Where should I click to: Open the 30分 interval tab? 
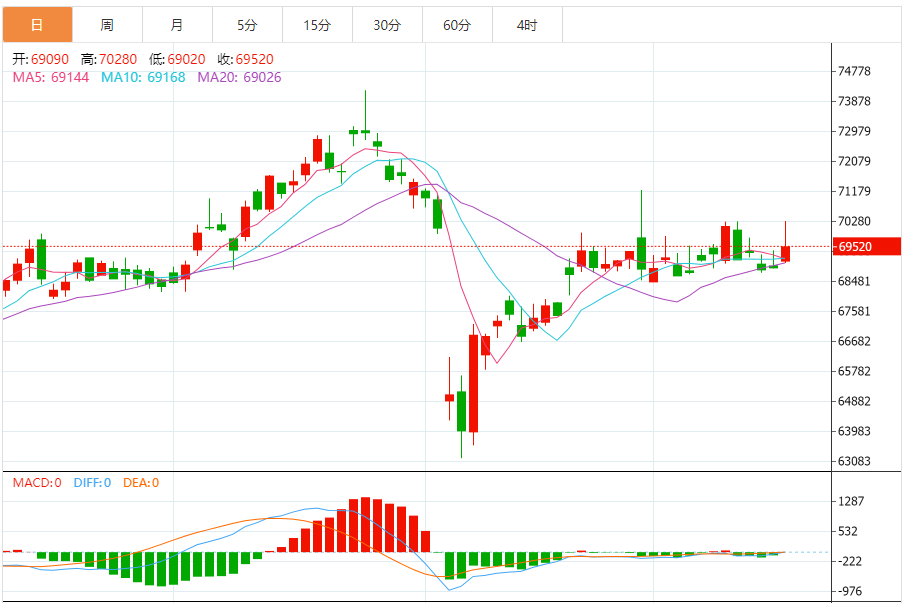click(x=387, y=25)
